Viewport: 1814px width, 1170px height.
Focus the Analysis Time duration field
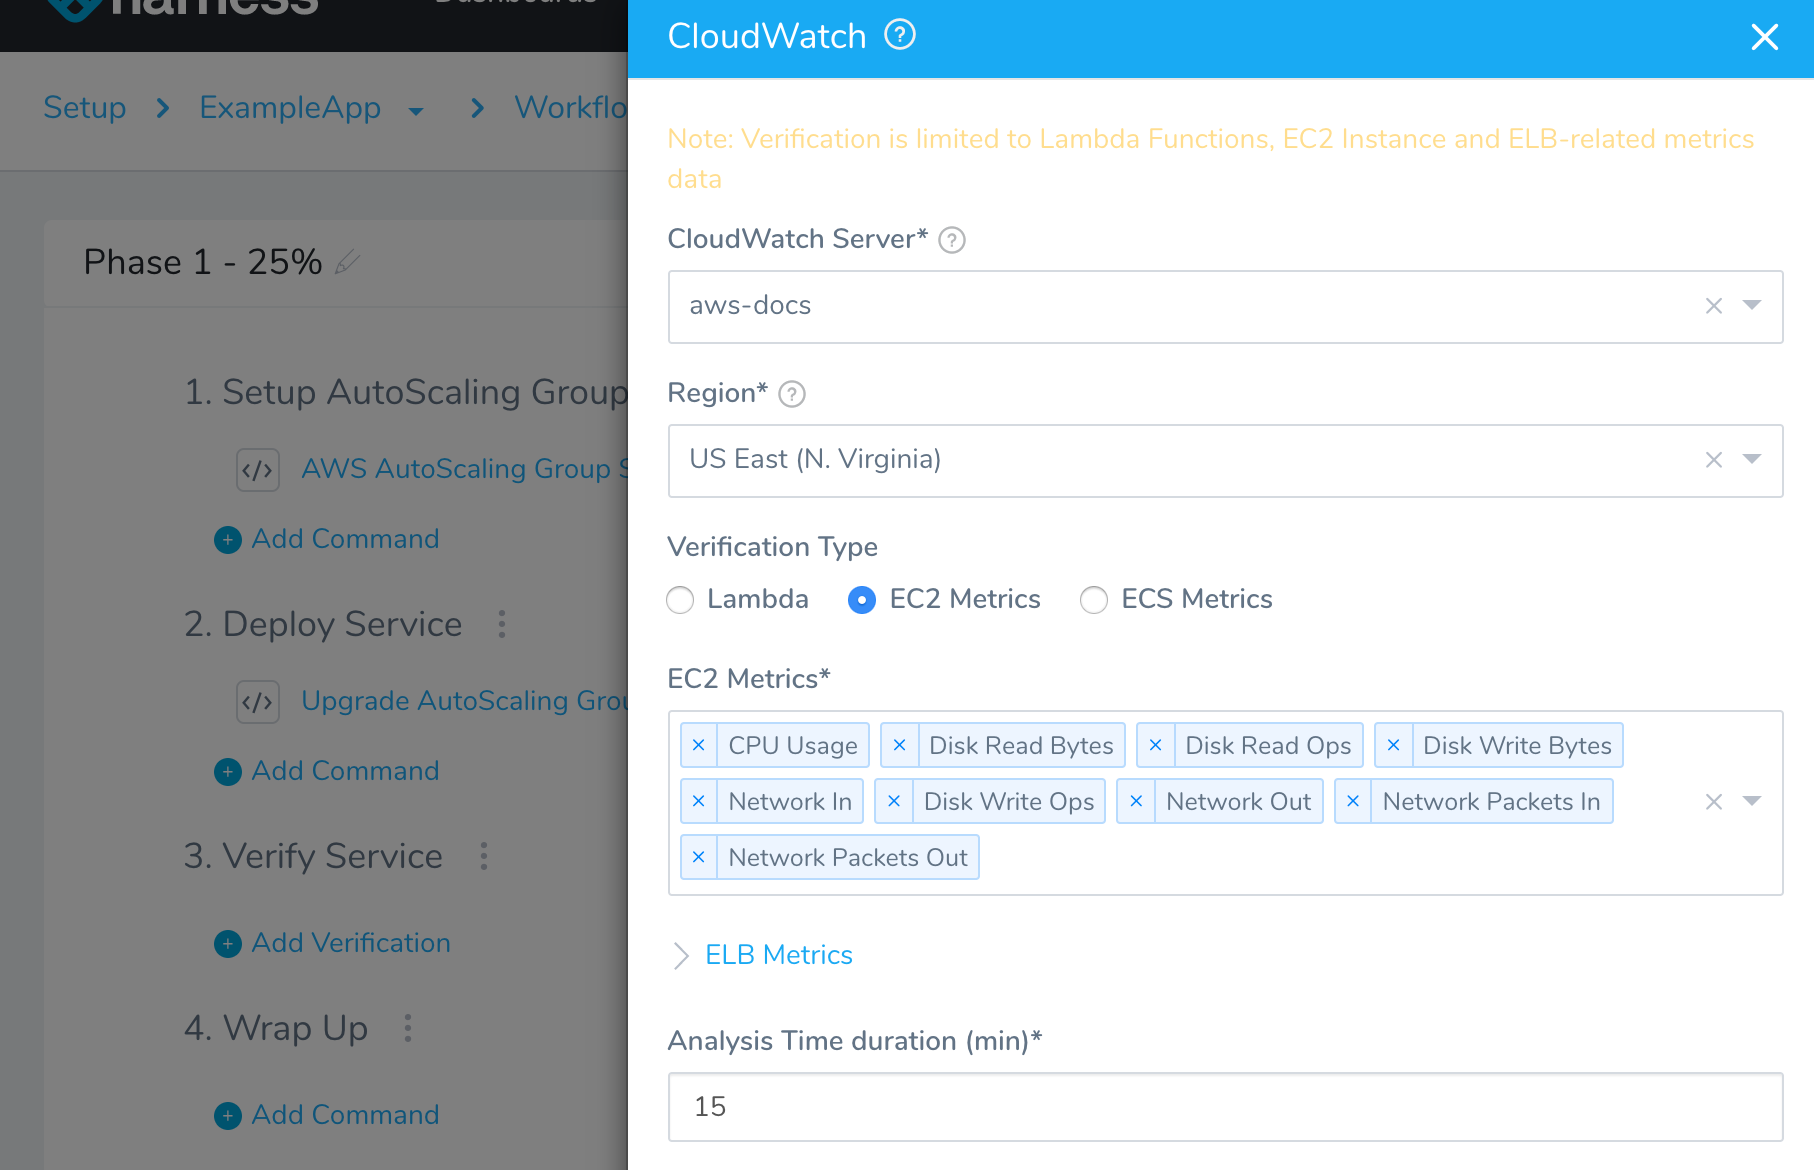1225,1107
